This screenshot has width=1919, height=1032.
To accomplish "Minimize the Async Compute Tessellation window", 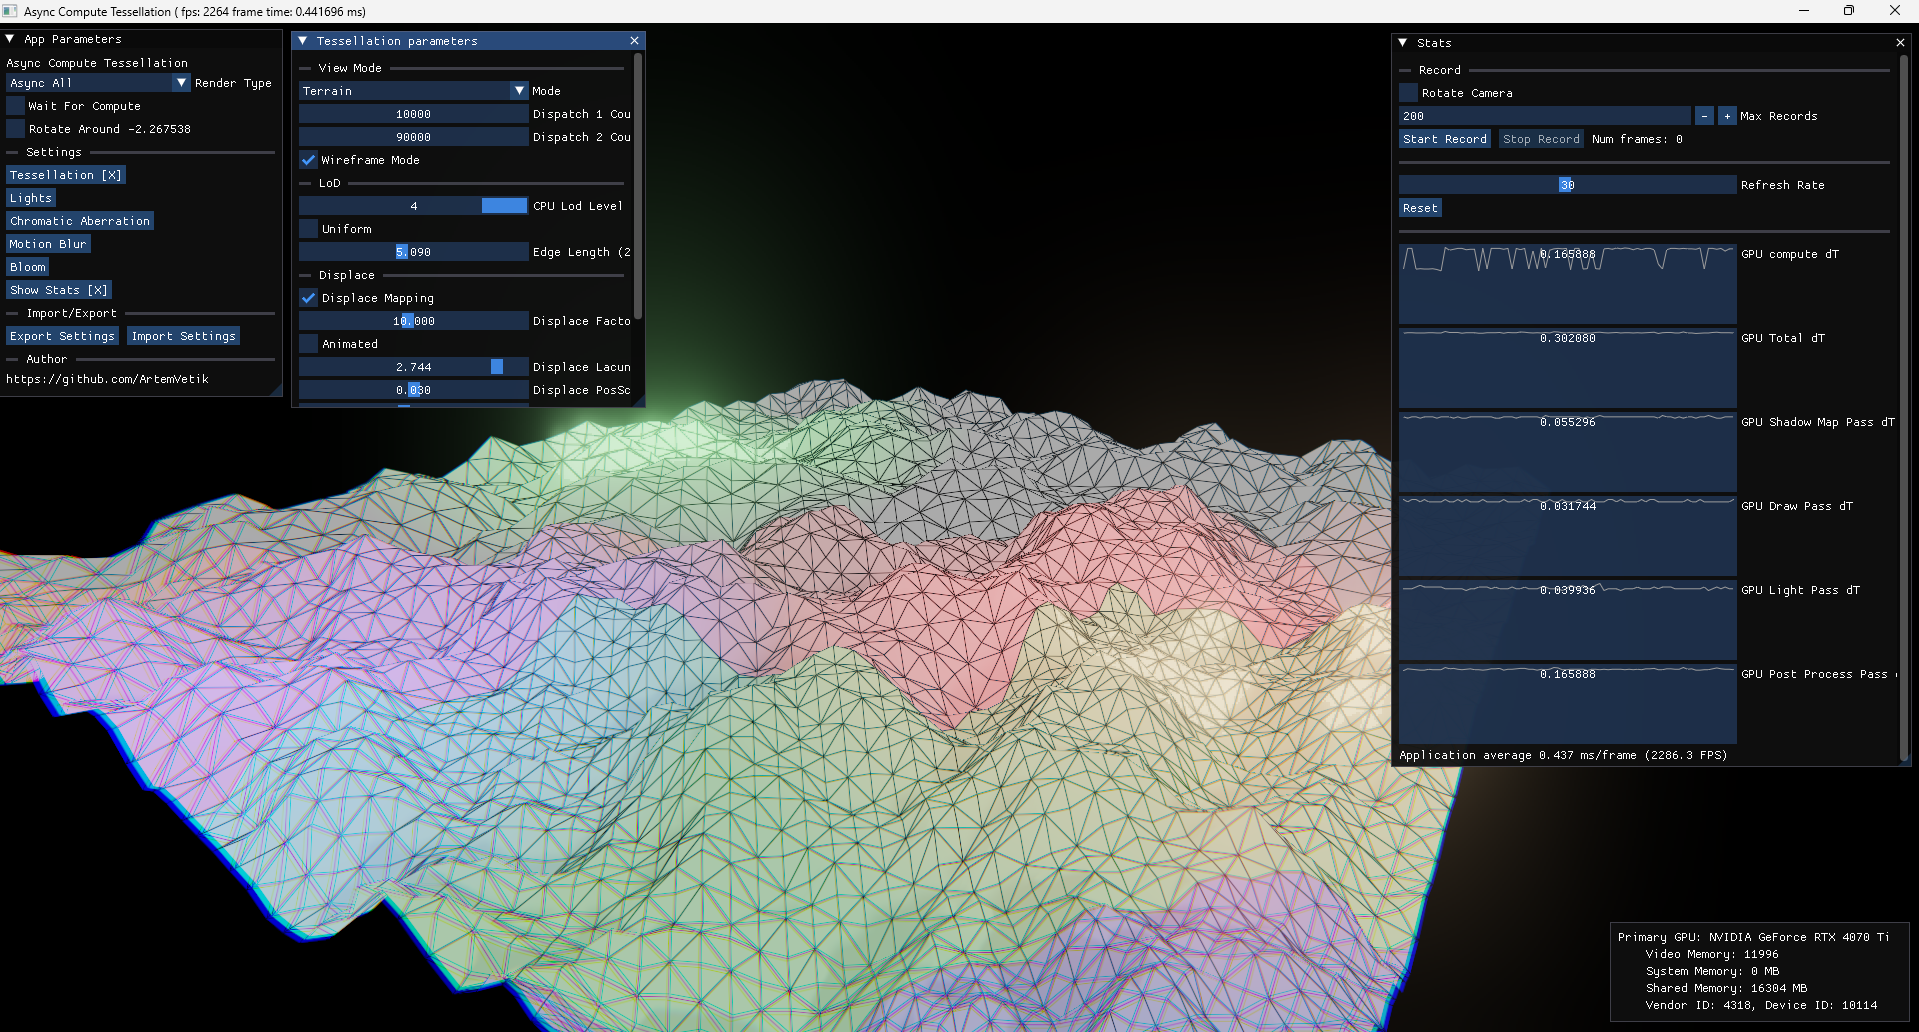I will (x=1804, y=11).
